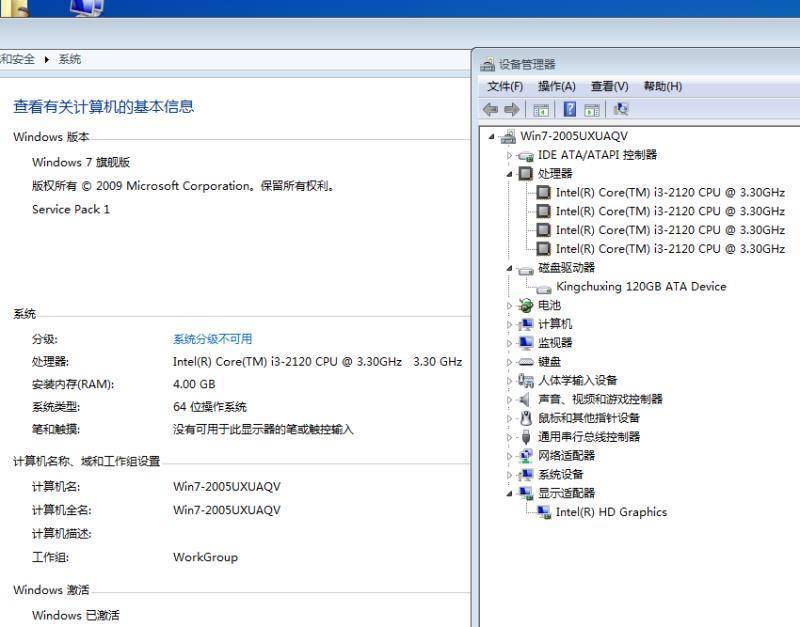800x627 pixels.
Task: Collapse the 磁盘驱动器 node
Action: tap(509, 268)
